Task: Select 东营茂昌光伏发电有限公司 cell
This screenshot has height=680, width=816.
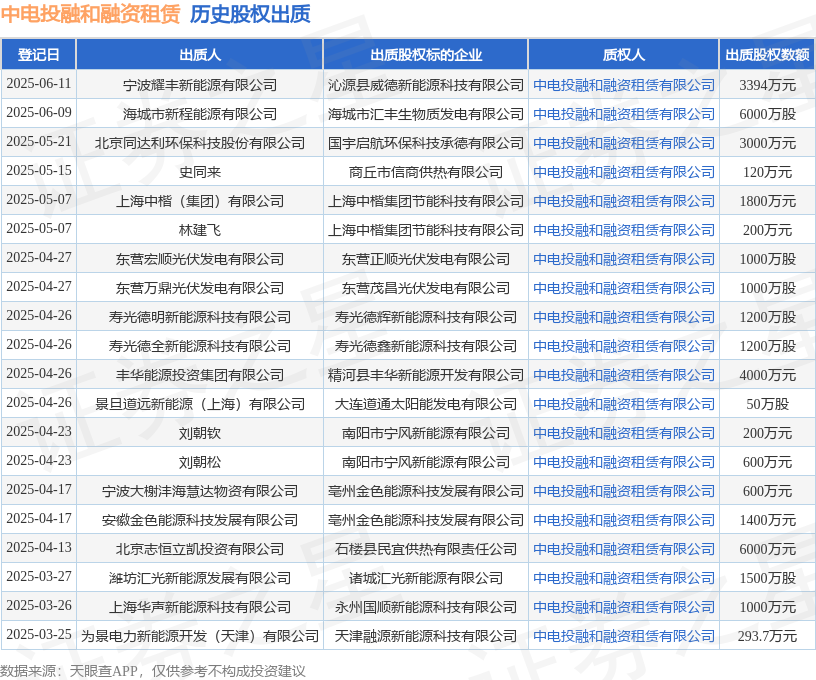Action: click(426, 288)
